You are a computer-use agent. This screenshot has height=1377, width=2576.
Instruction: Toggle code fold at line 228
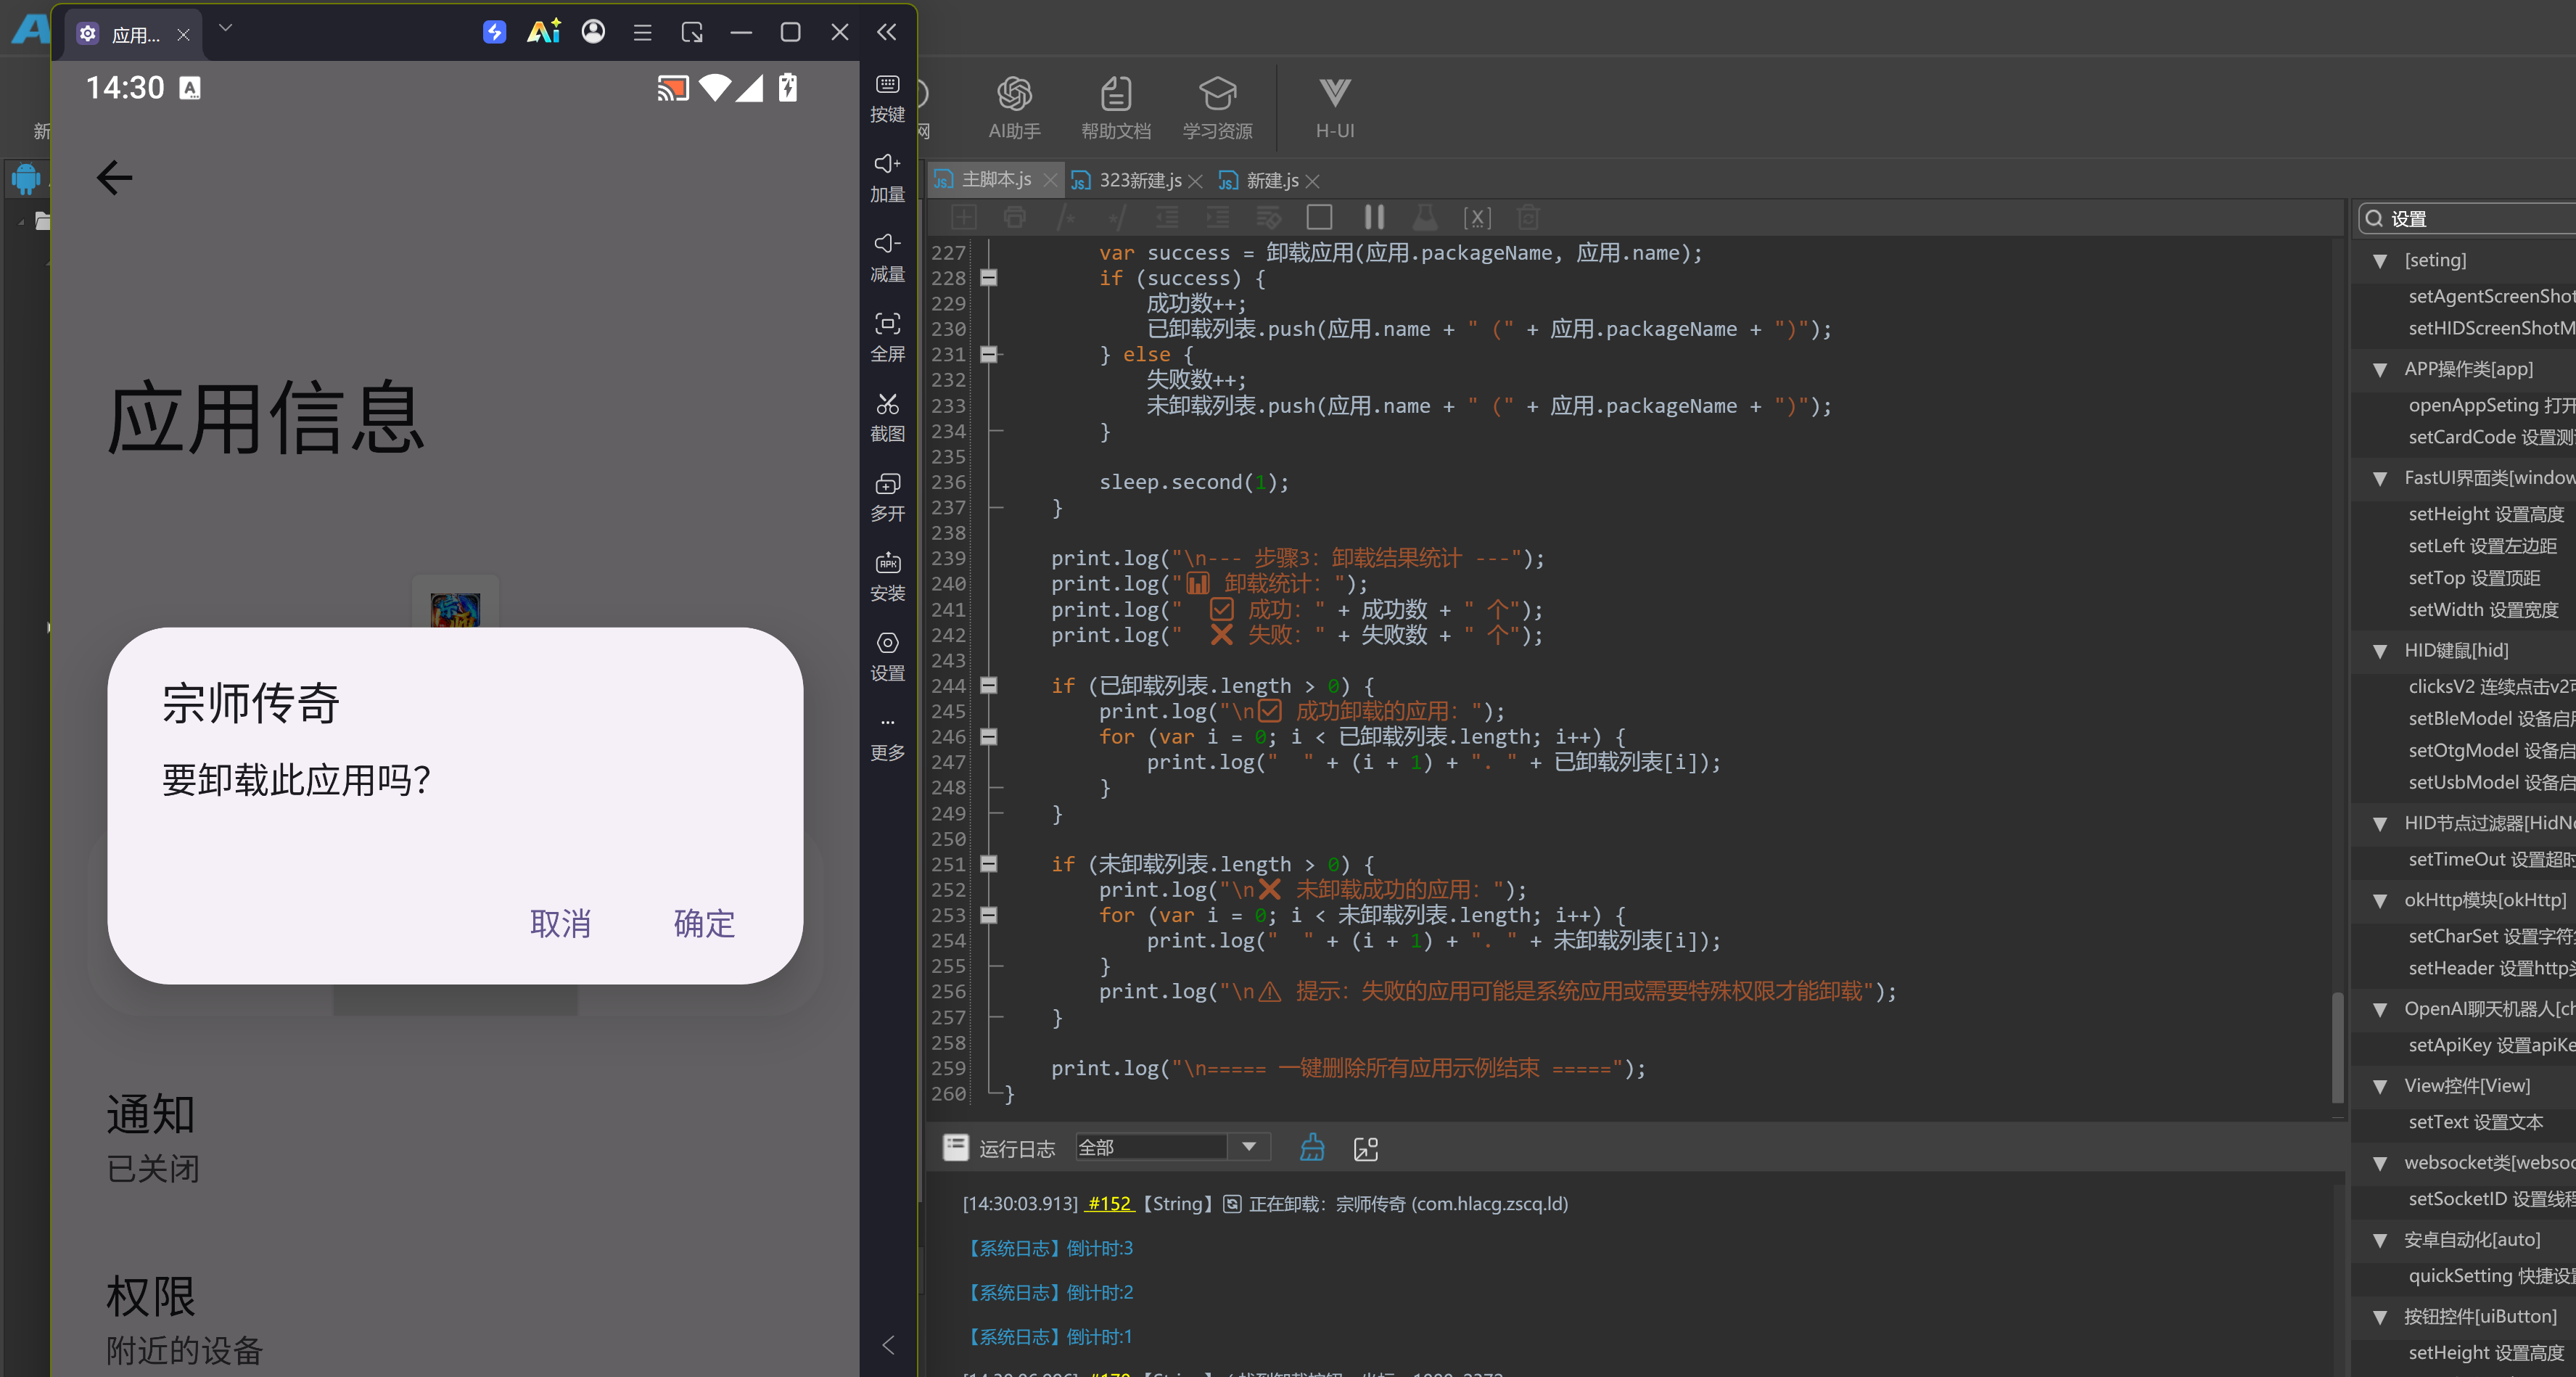tap(988, 278)
